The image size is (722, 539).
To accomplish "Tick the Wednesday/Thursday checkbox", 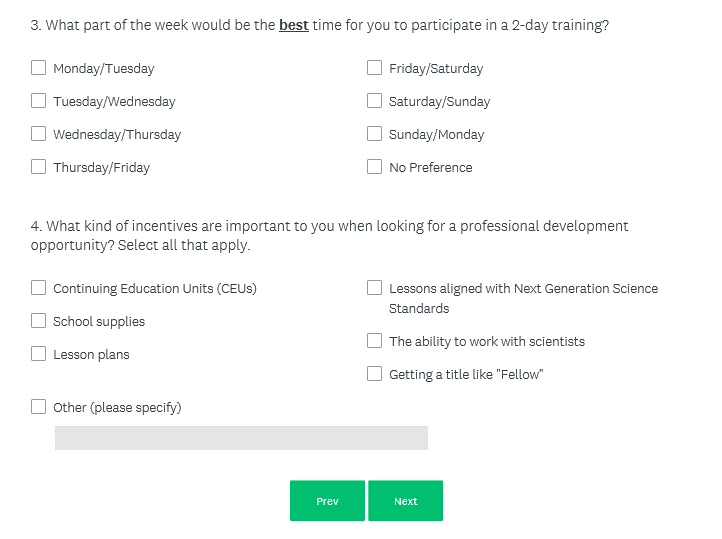I will point(39,134).
